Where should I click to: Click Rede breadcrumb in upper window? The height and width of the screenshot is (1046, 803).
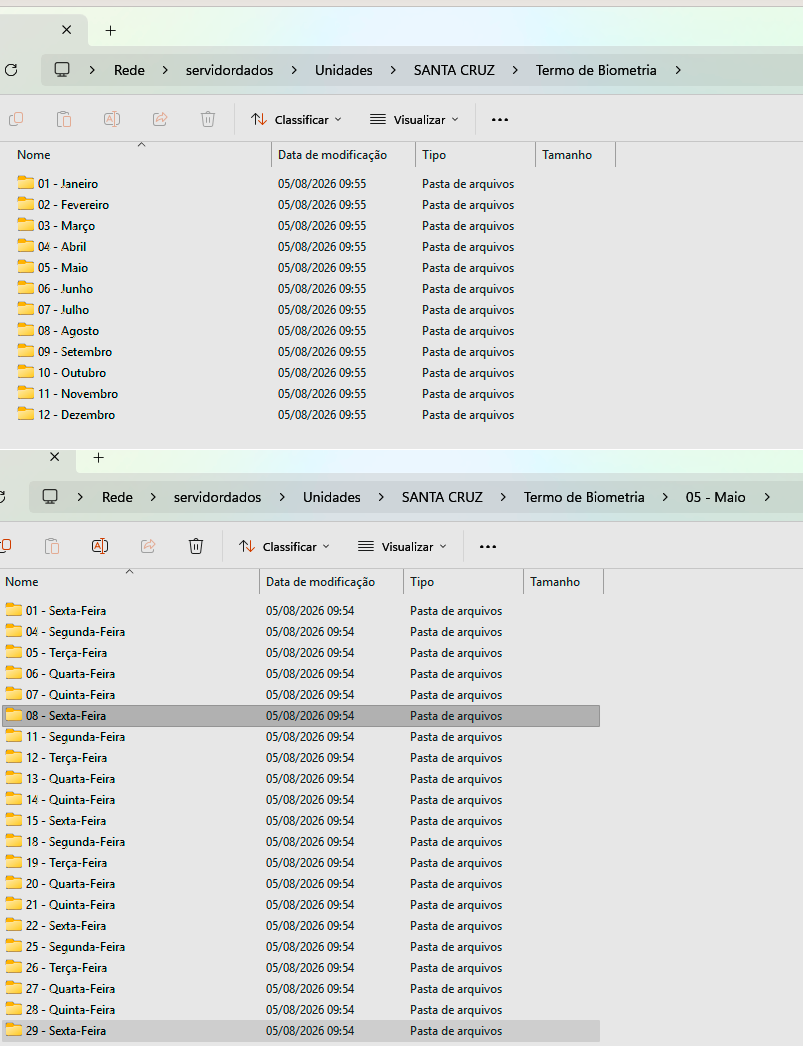(129, 70)
